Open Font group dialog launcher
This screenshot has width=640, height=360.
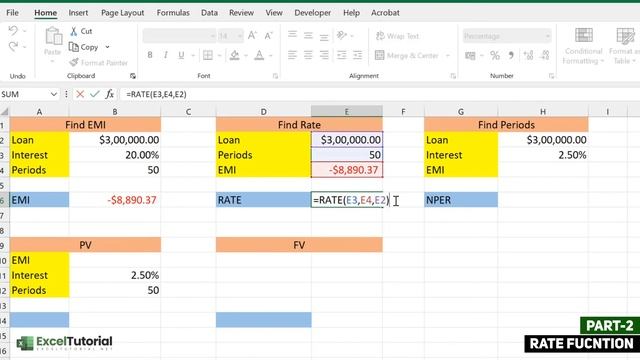[275, 76]
